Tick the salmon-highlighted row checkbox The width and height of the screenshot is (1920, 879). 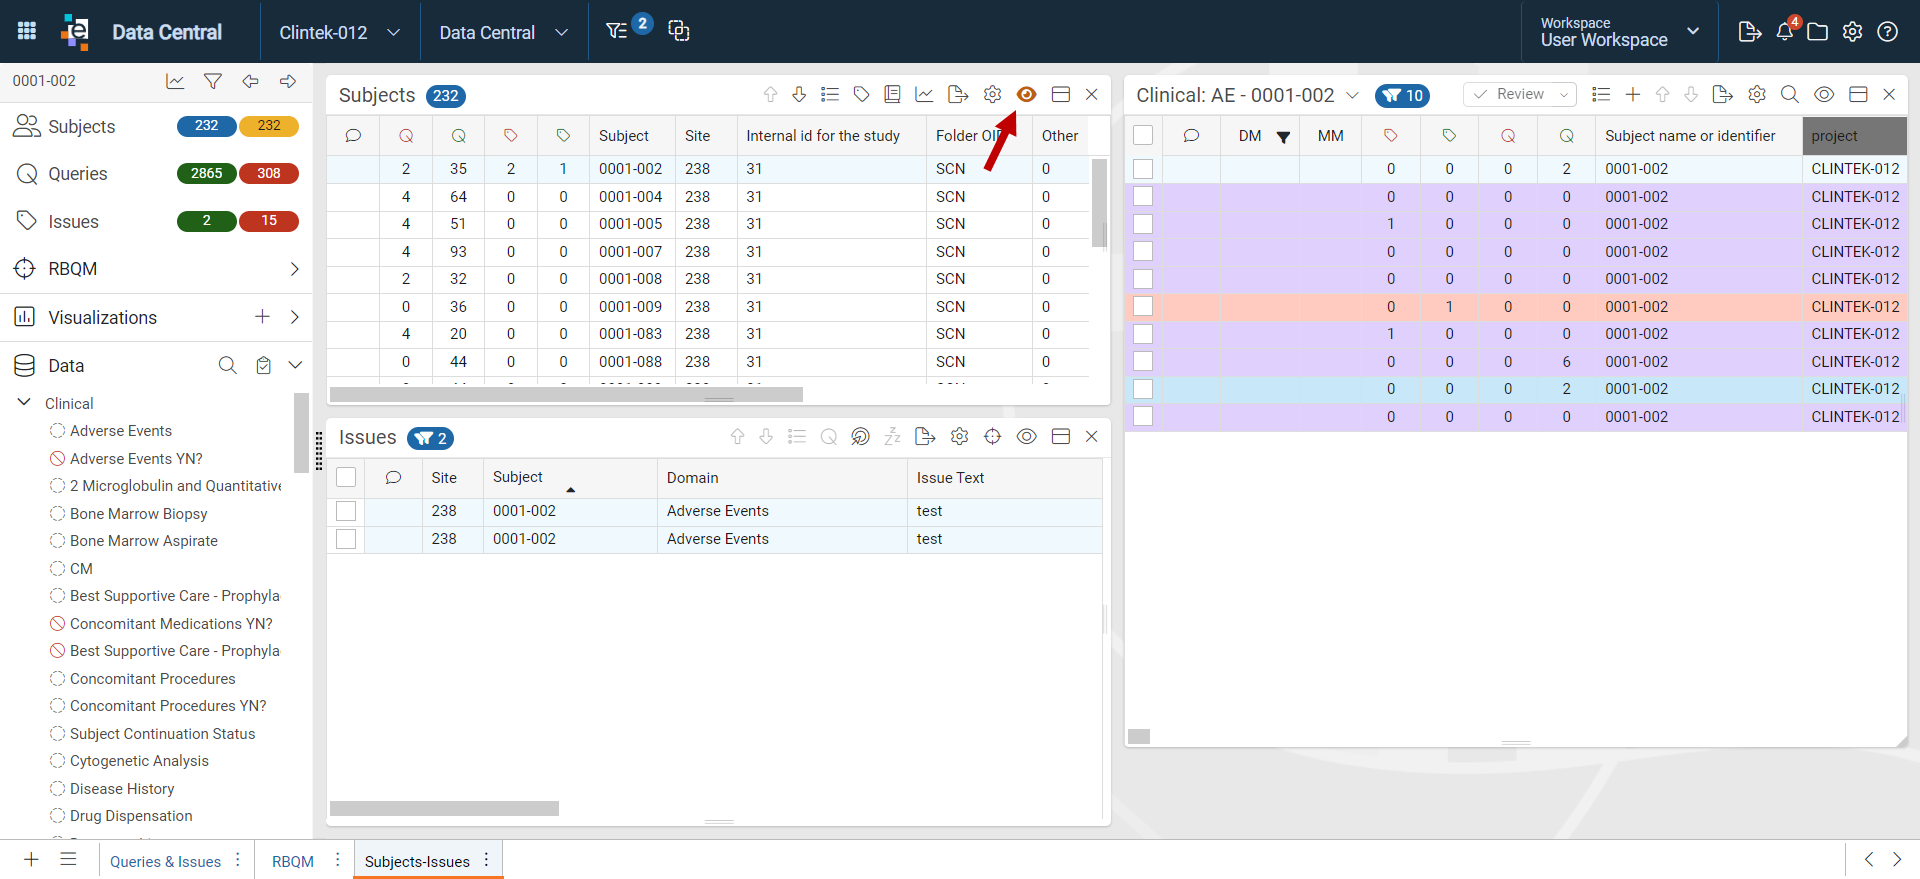(x=1143, y=307)
